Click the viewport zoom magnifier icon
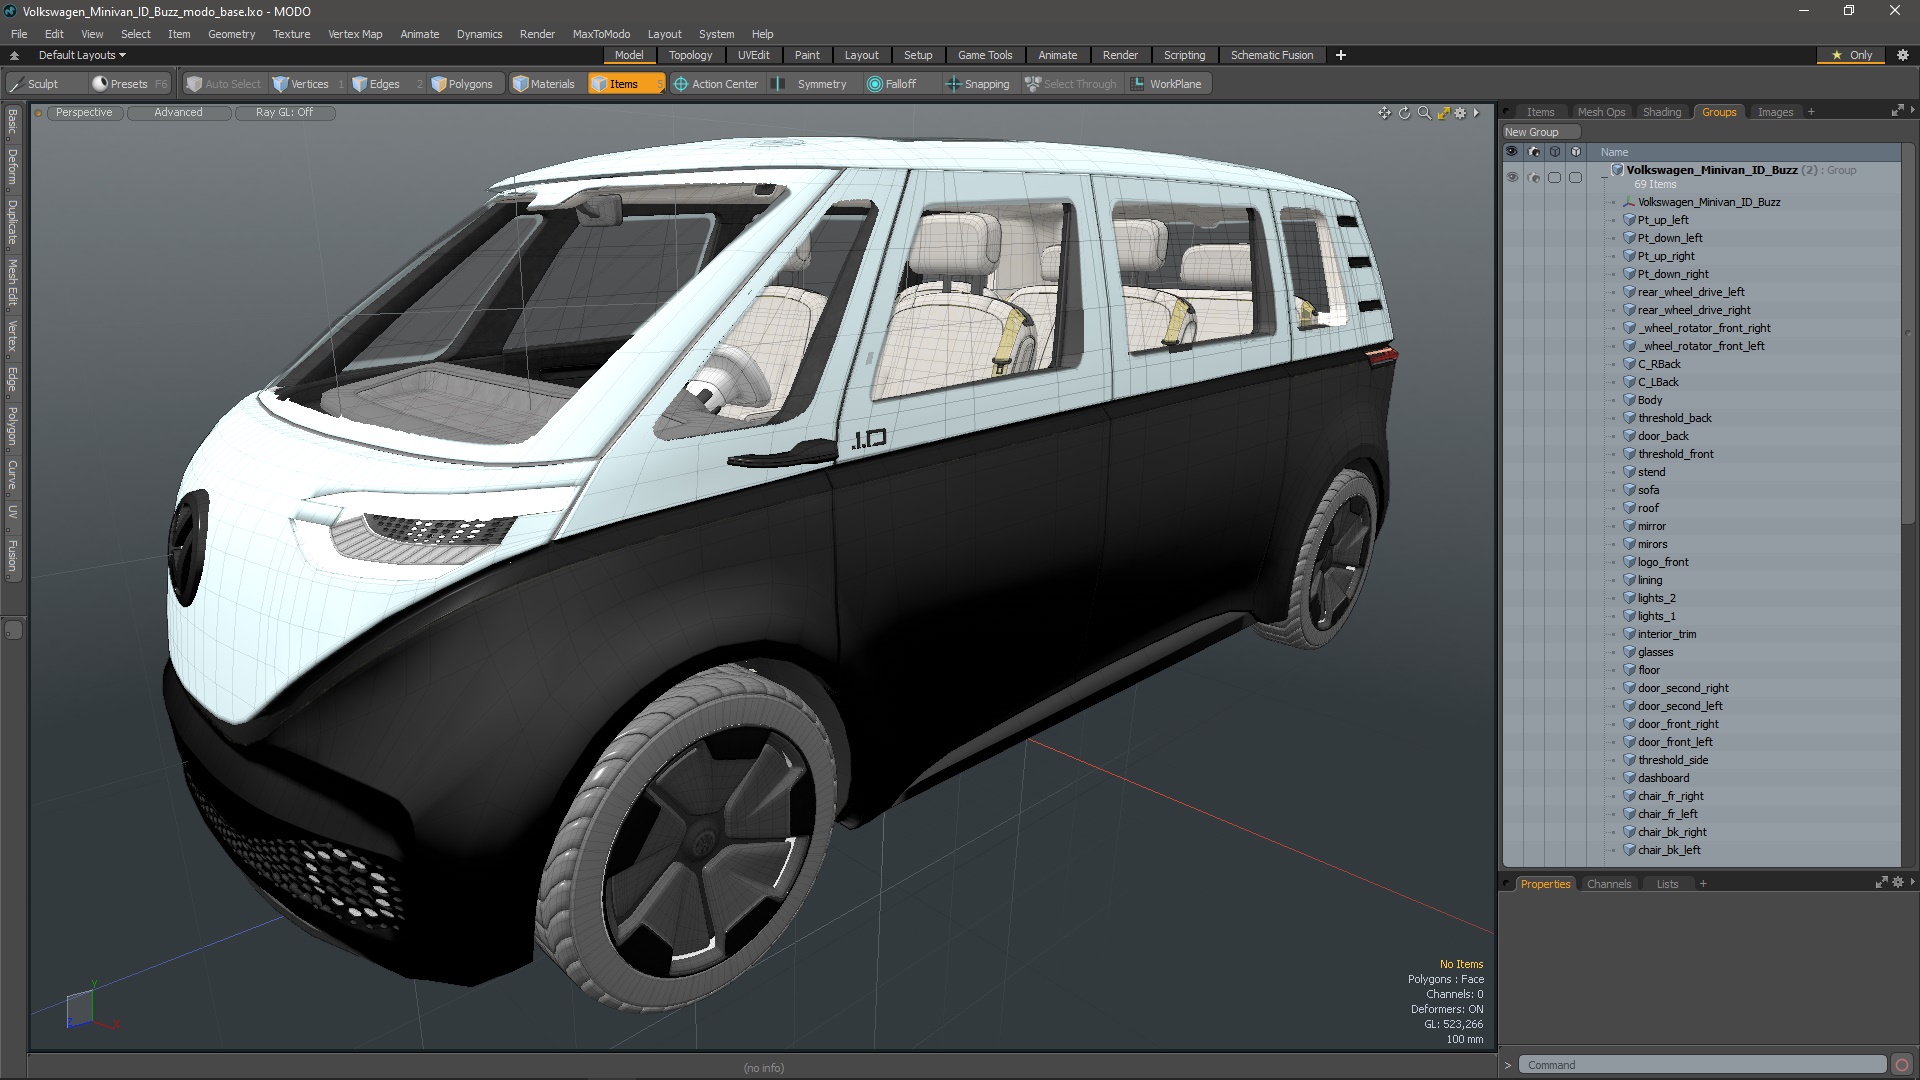This screenshot has height=1080, width=1920. (x=1424, y=113)
